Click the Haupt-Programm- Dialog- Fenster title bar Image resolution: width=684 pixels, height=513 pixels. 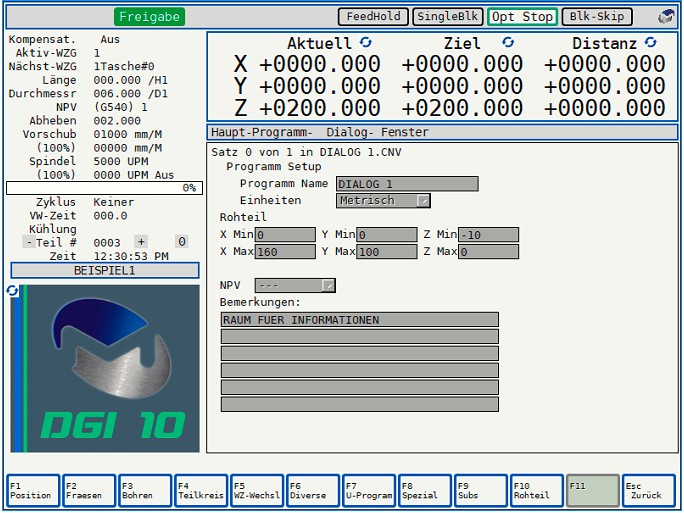point(442,132)
